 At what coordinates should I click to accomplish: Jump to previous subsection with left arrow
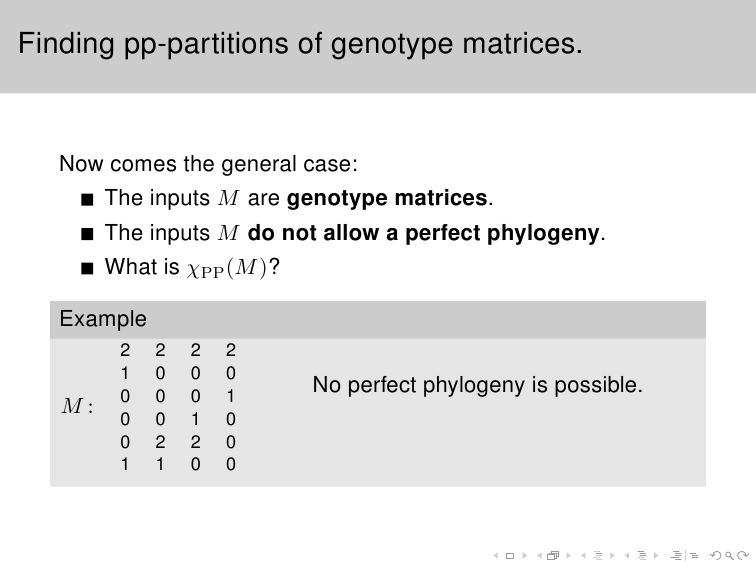click(x=583, y=555)
